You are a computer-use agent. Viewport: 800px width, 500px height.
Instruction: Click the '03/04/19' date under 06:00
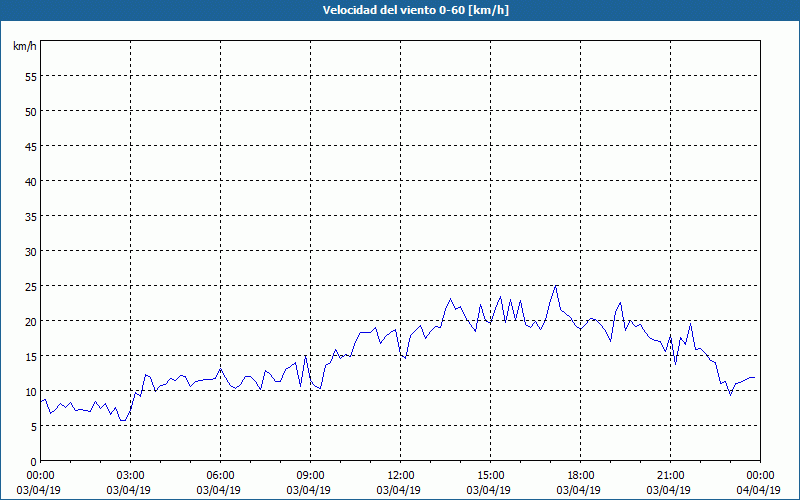(218, 490)
